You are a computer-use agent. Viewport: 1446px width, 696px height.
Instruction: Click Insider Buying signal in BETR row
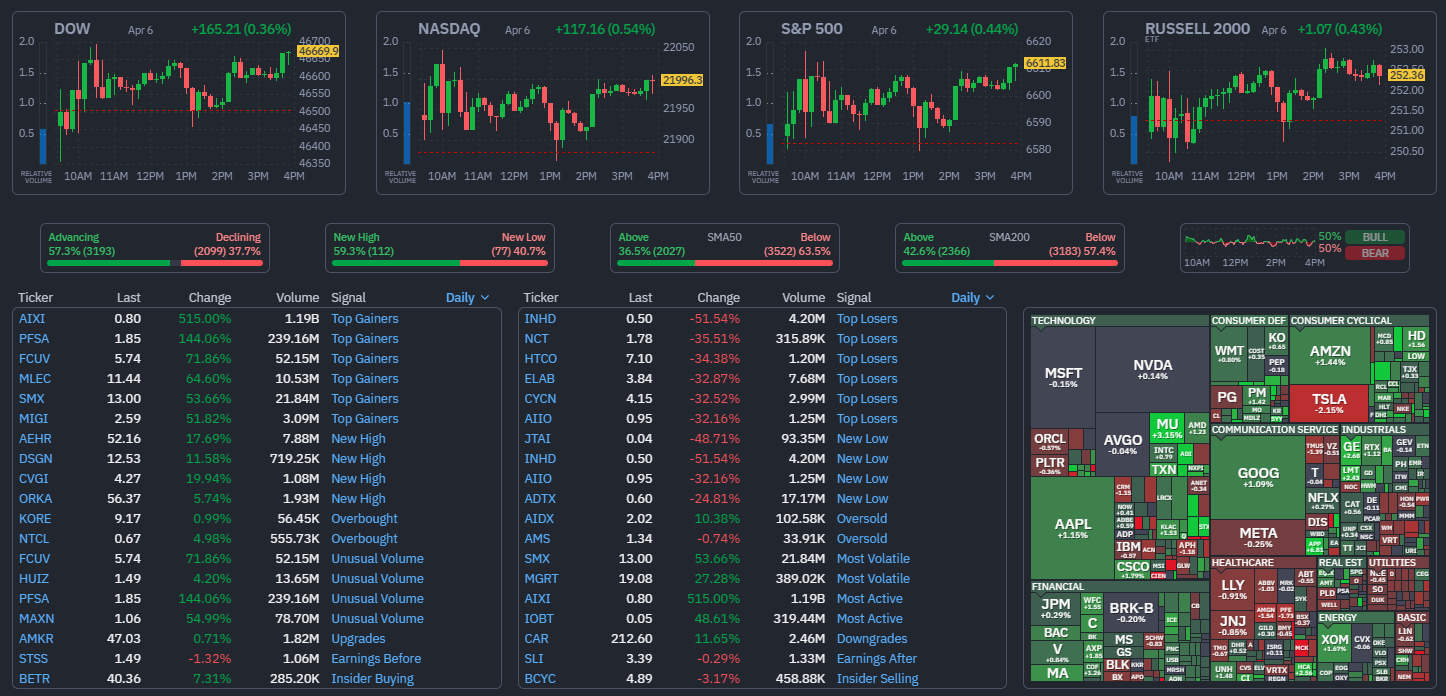[372, 678]
